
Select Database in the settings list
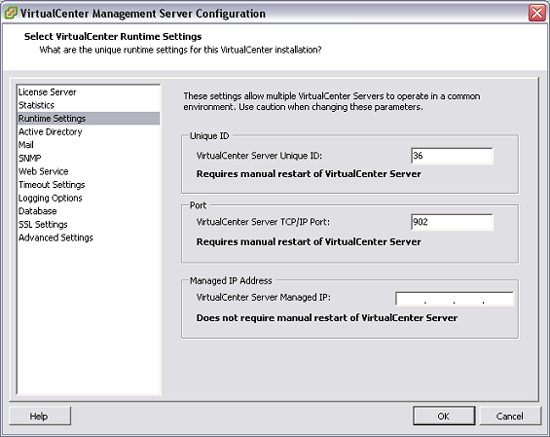click(38, 211)
